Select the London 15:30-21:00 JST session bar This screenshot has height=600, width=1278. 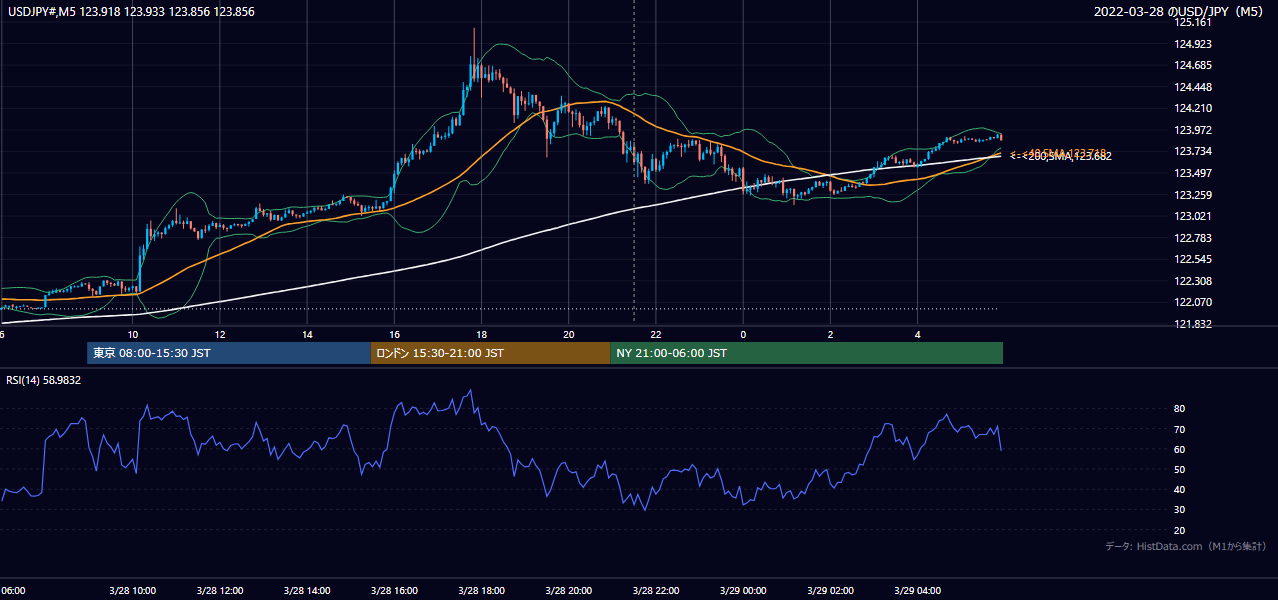(x=490, y=353)
